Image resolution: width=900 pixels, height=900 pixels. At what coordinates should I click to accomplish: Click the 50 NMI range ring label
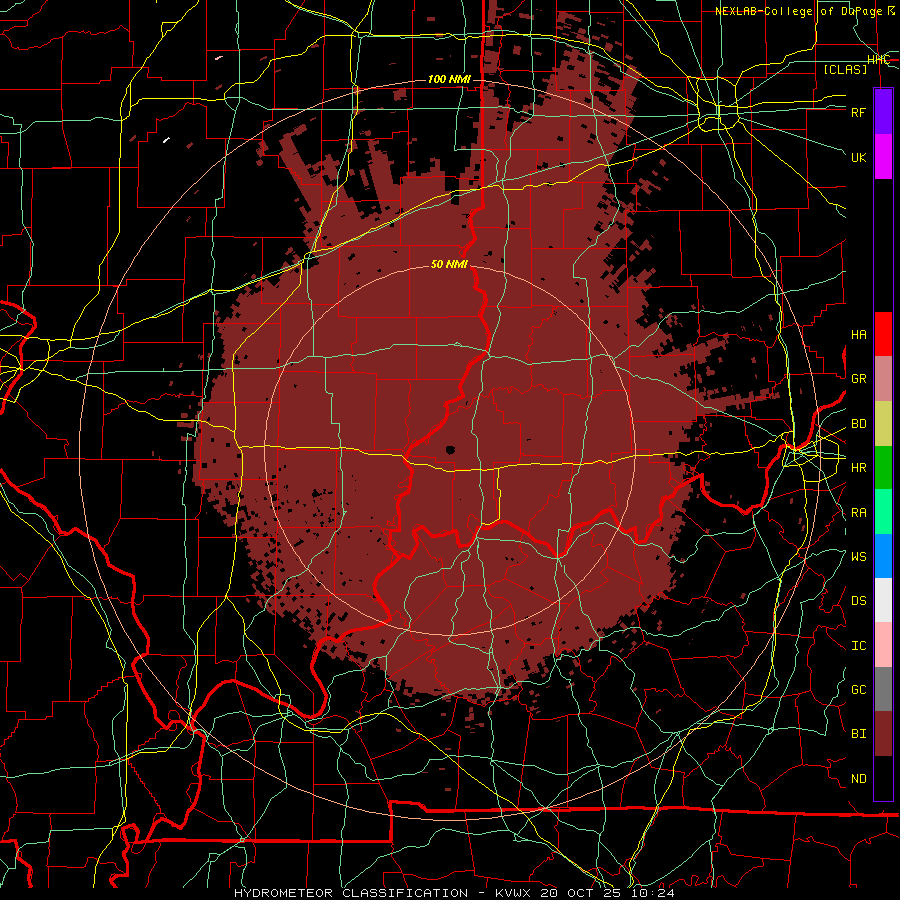coord(449,264)
